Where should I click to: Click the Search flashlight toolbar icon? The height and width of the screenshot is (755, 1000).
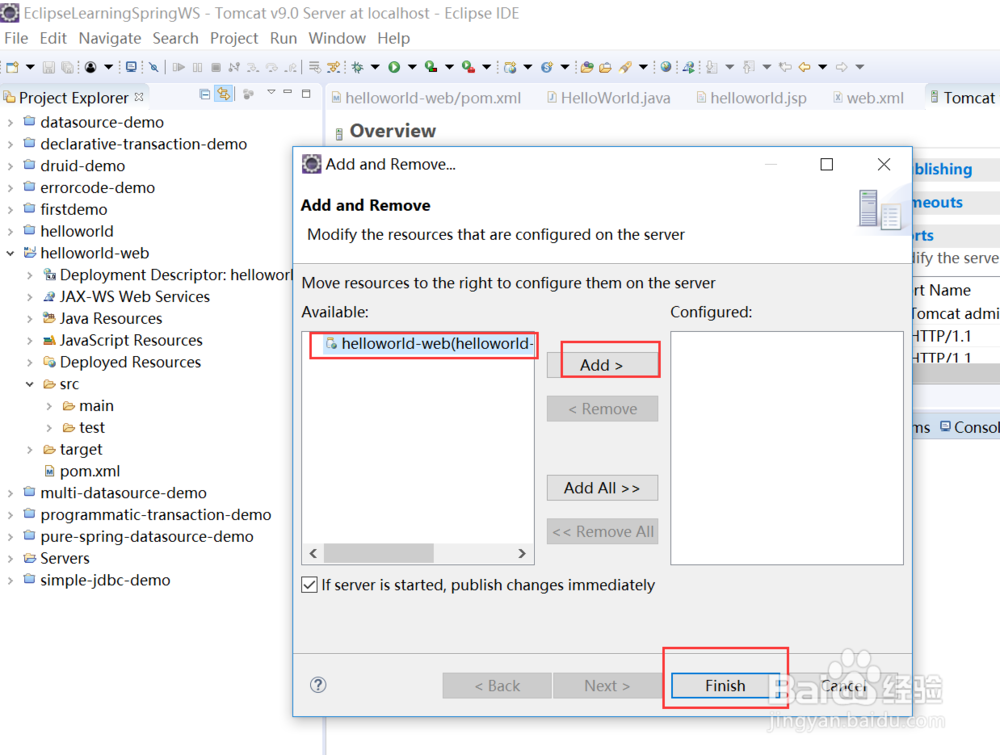click(626, 67)
